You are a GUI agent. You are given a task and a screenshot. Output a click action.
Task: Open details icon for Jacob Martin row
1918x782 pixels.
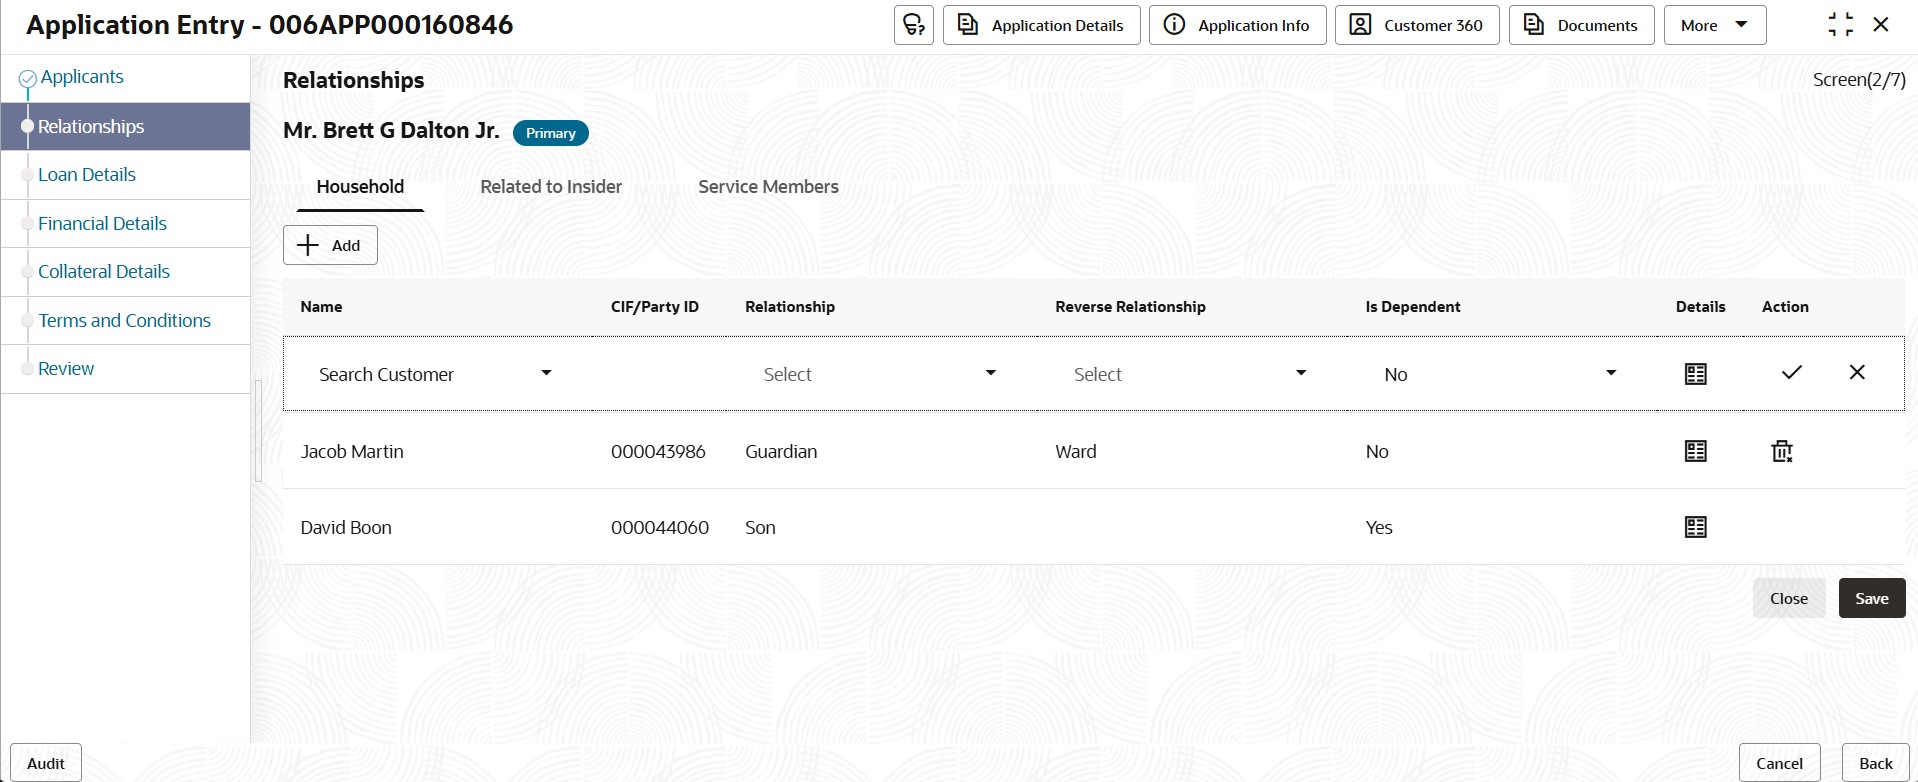coord(1695,451)
